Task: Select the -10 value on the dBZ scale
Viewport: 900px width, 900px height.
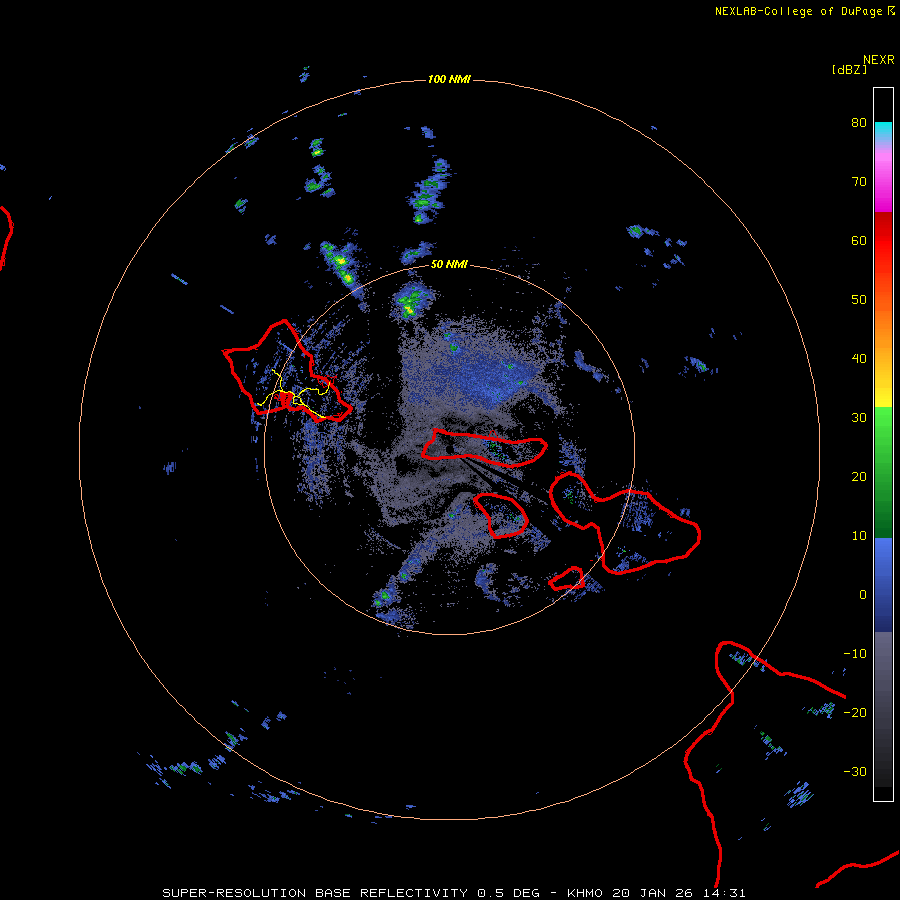Action: coord(855,654)
